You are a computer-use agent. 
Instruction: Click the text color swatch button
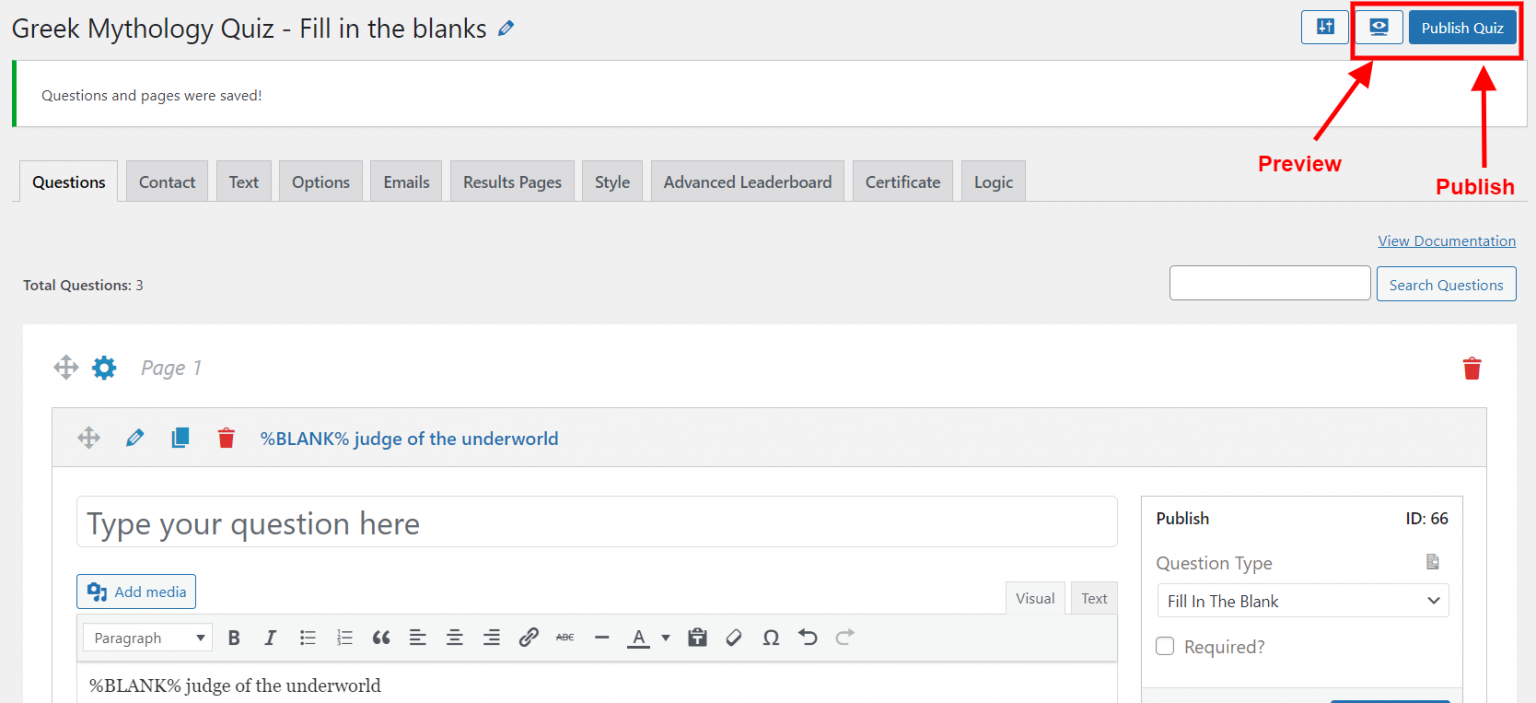click(x=638, y=638)
